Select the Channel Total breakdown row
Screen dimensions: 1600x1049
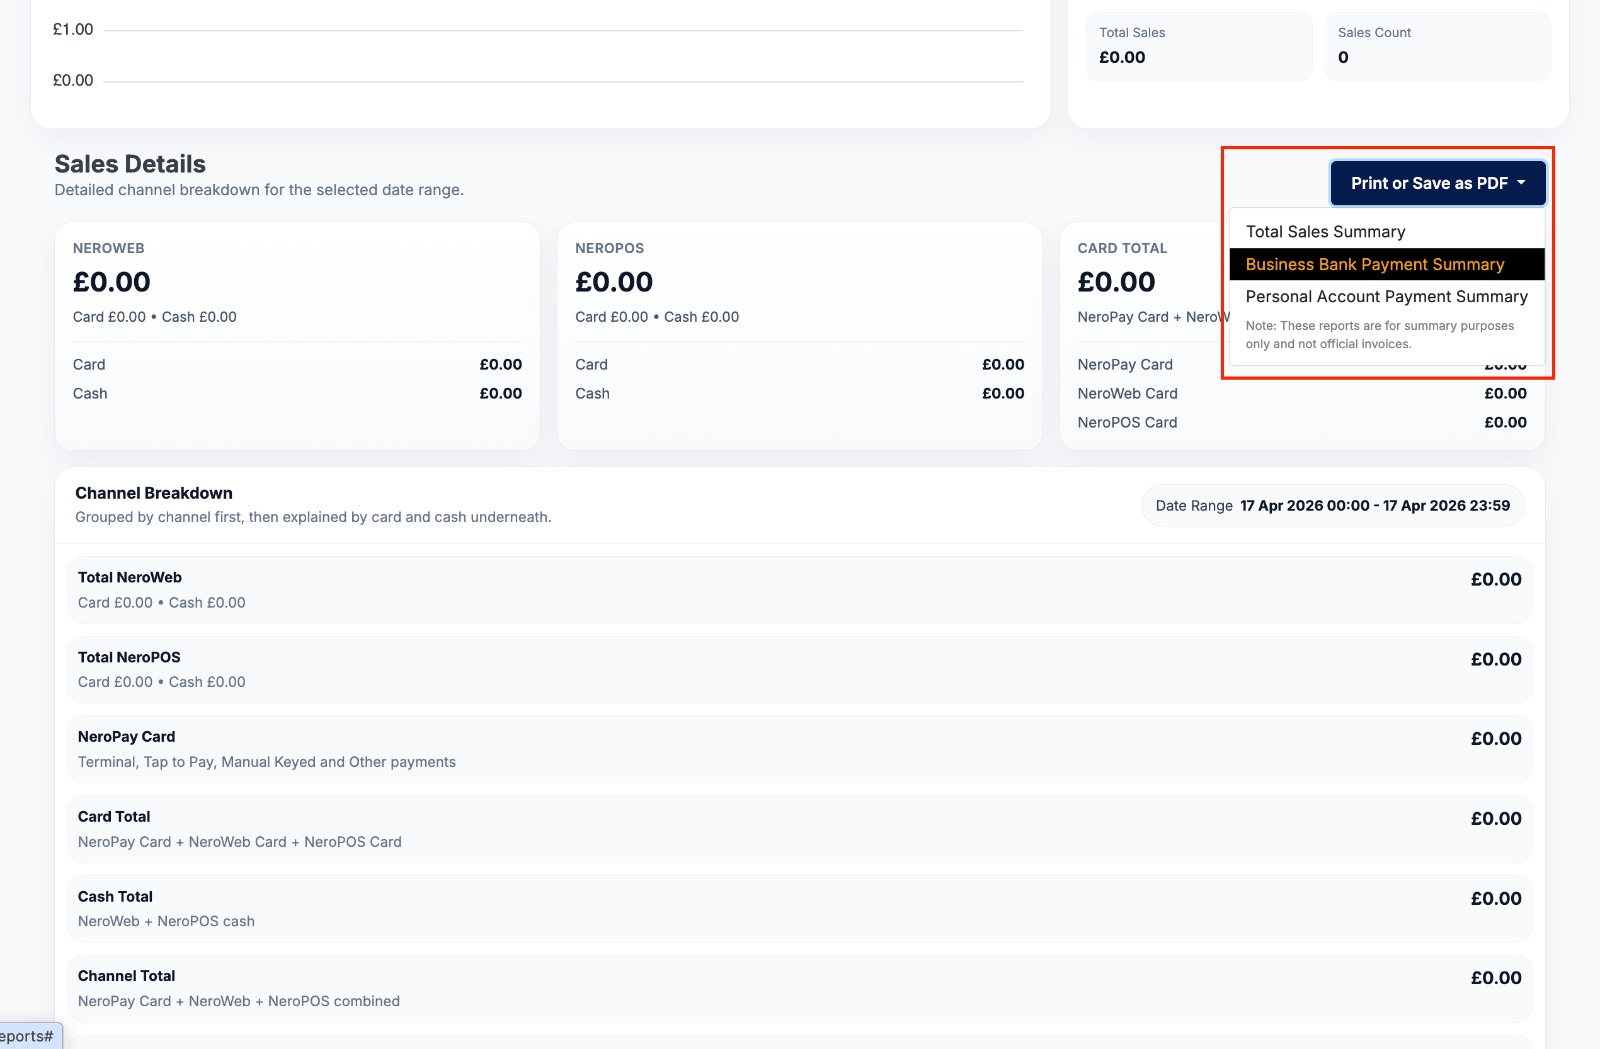click(799, 988)
